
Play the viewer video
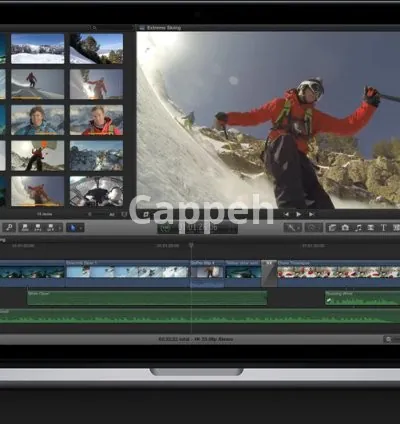299,214
